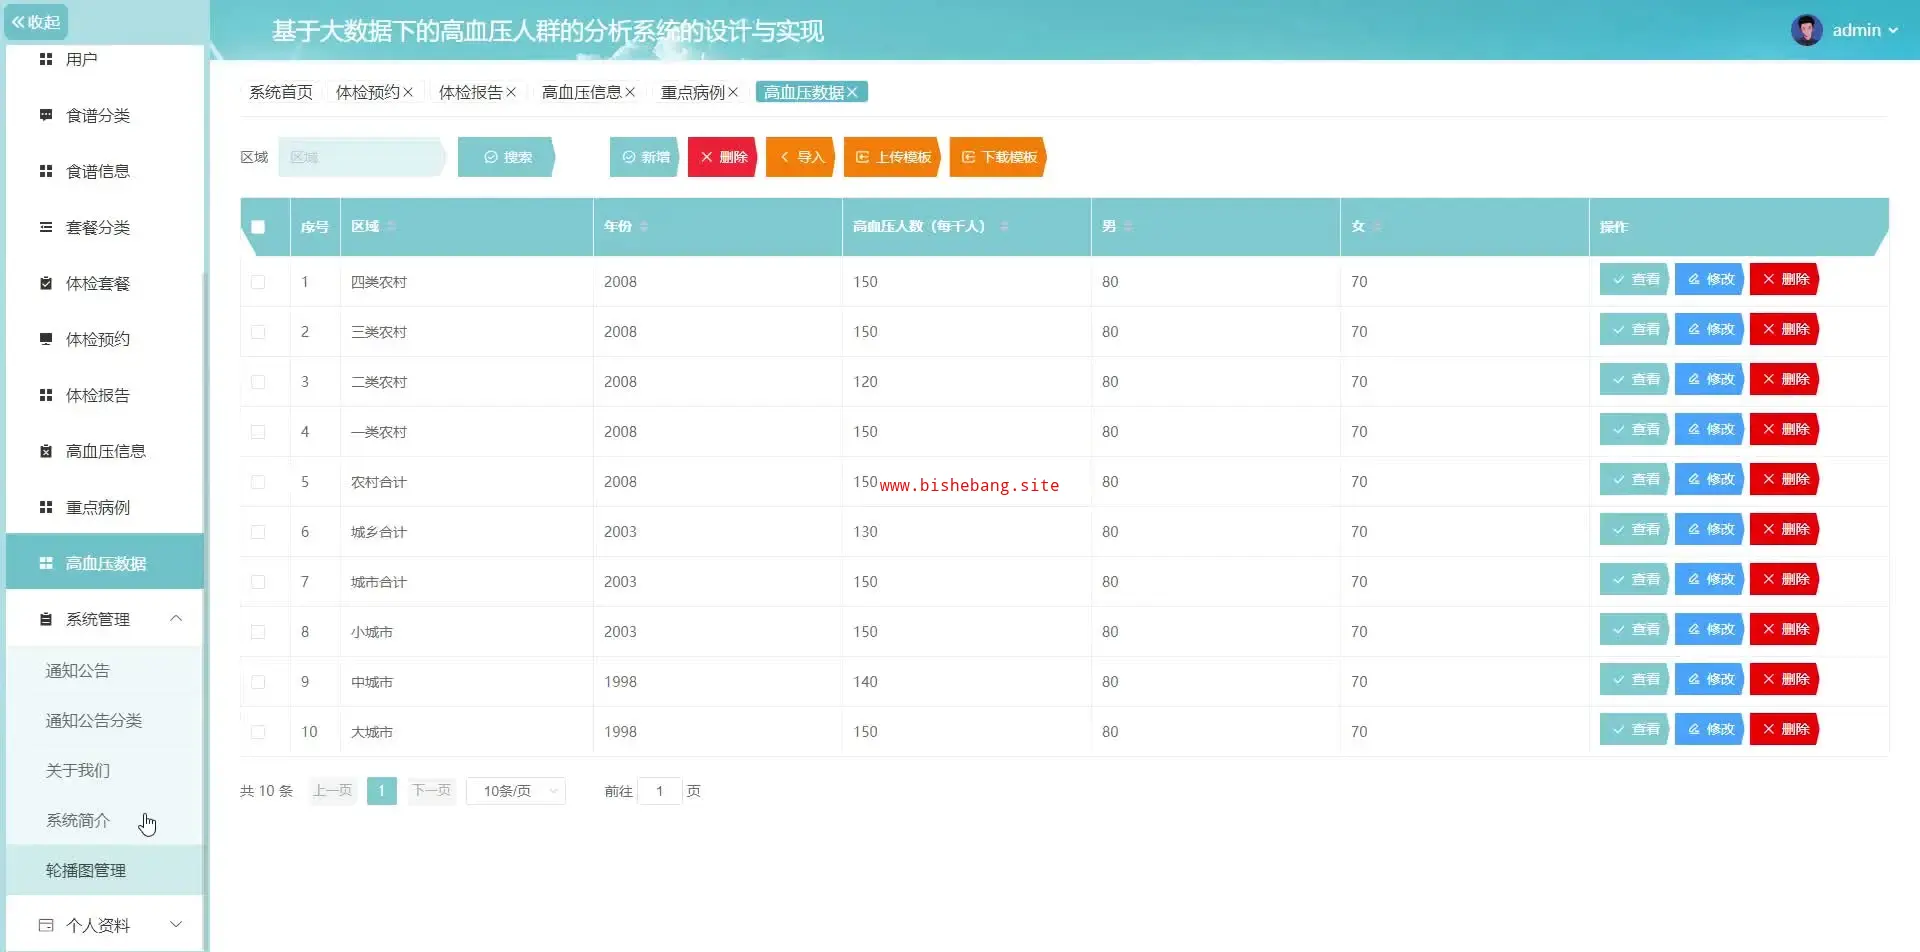Viewport: 1920px width, 952px height.
Task: Sort table by 区域 column arrows
Action: (x=391, y=227)
